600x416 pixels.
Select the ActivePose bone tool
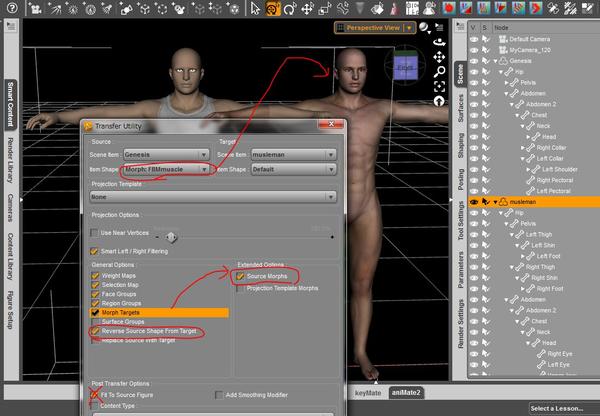342,8
